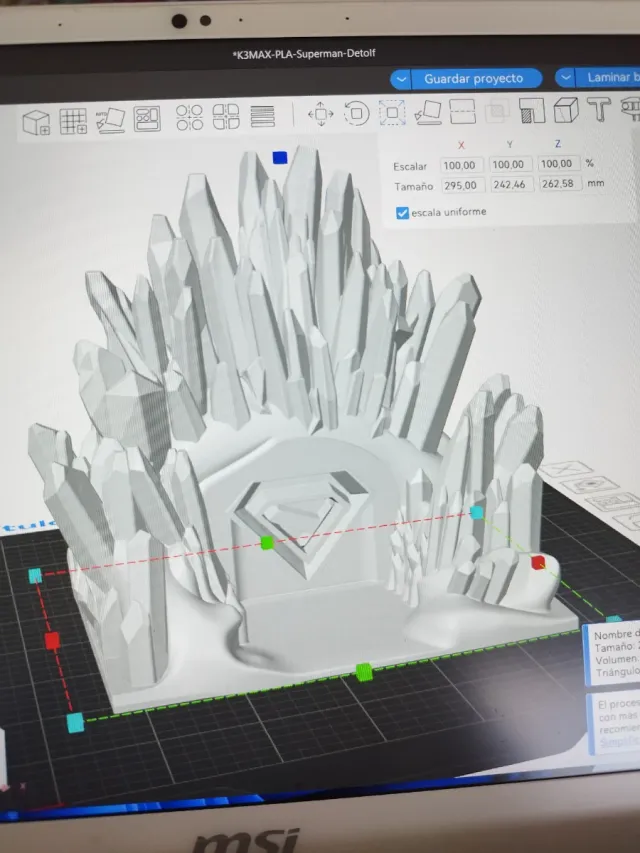Click the Laminar button
This screenshot has width=640, height=853.
coord(612,77)
